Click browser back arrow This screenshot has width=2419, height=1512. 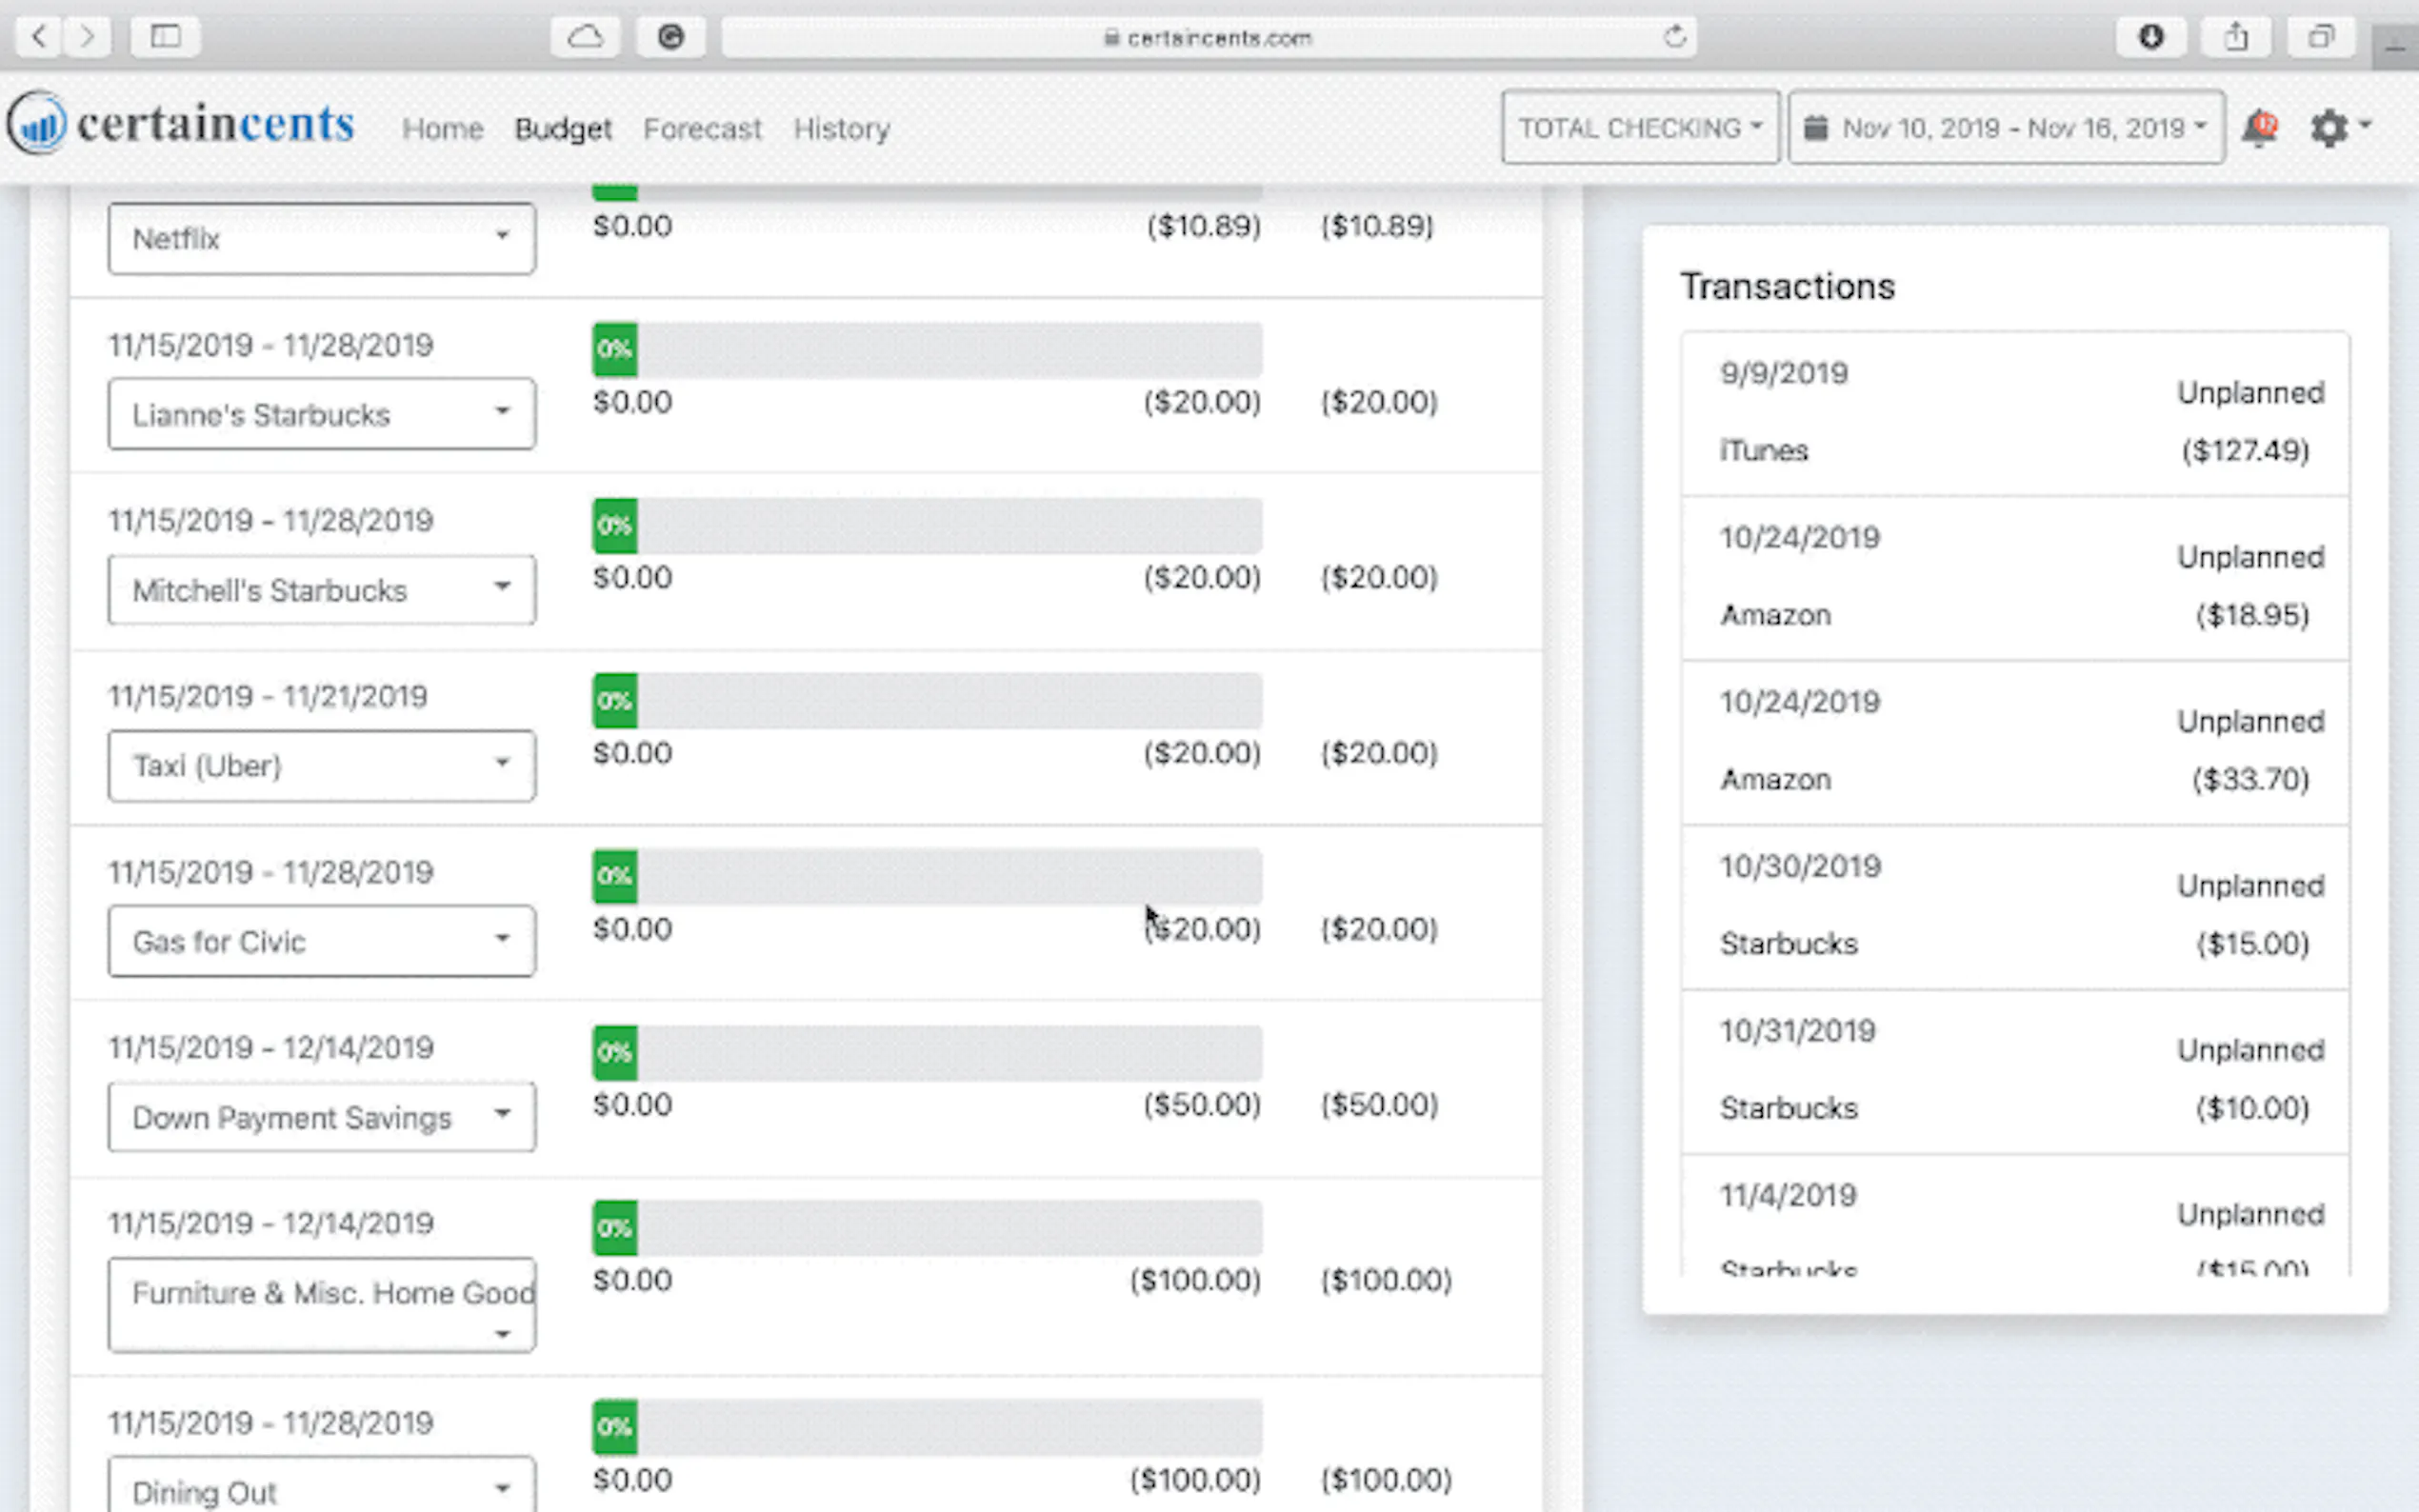click(x=39, y=37)
